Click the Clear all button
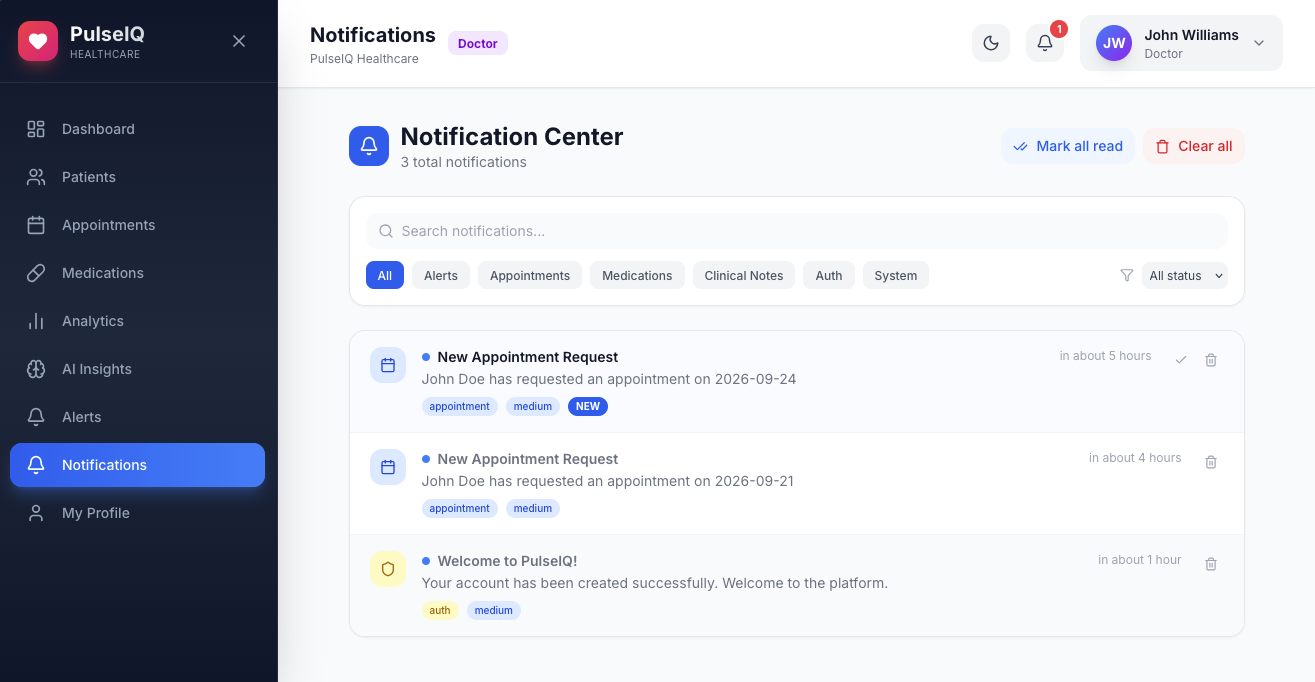 point(1194,146)
